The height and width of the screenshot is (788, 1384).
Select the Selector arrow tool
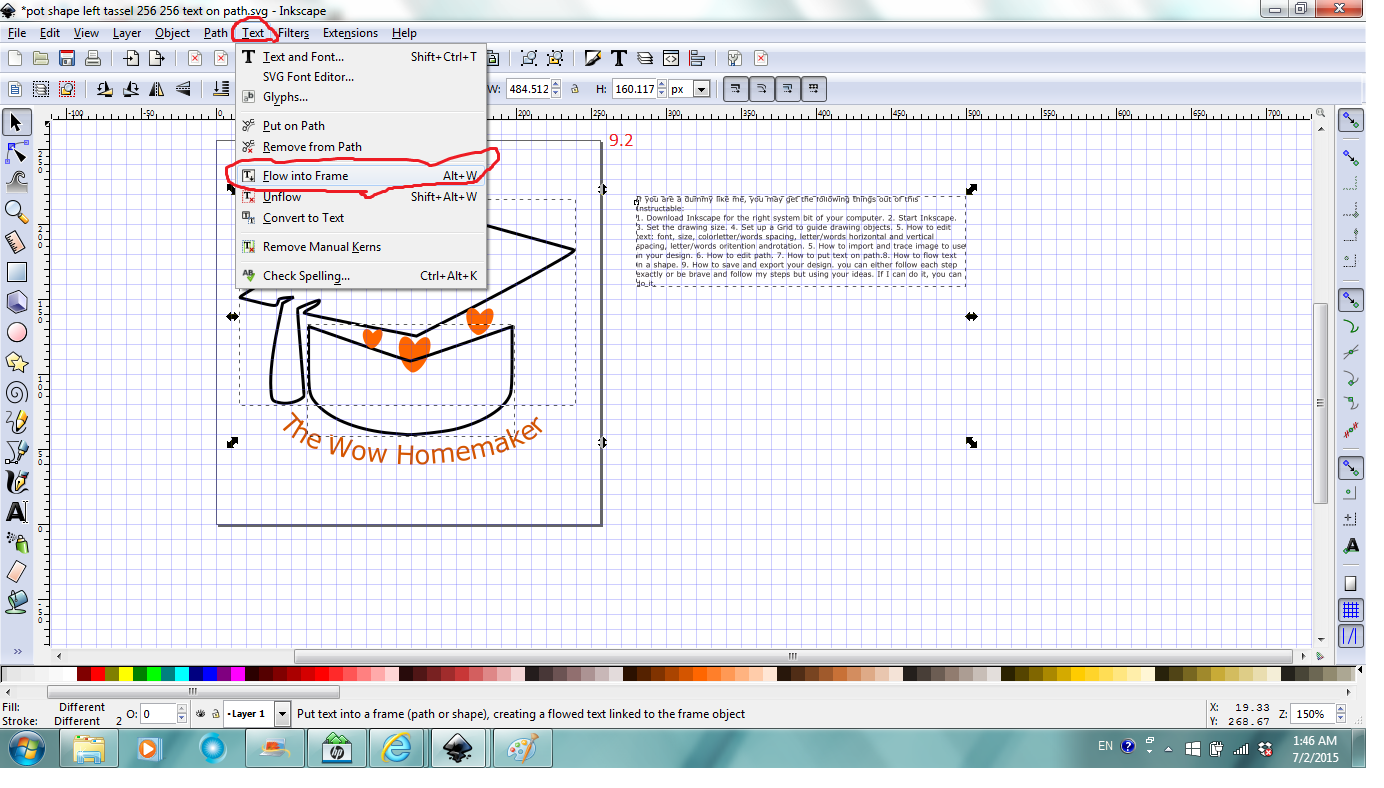[x=17, y=122]
